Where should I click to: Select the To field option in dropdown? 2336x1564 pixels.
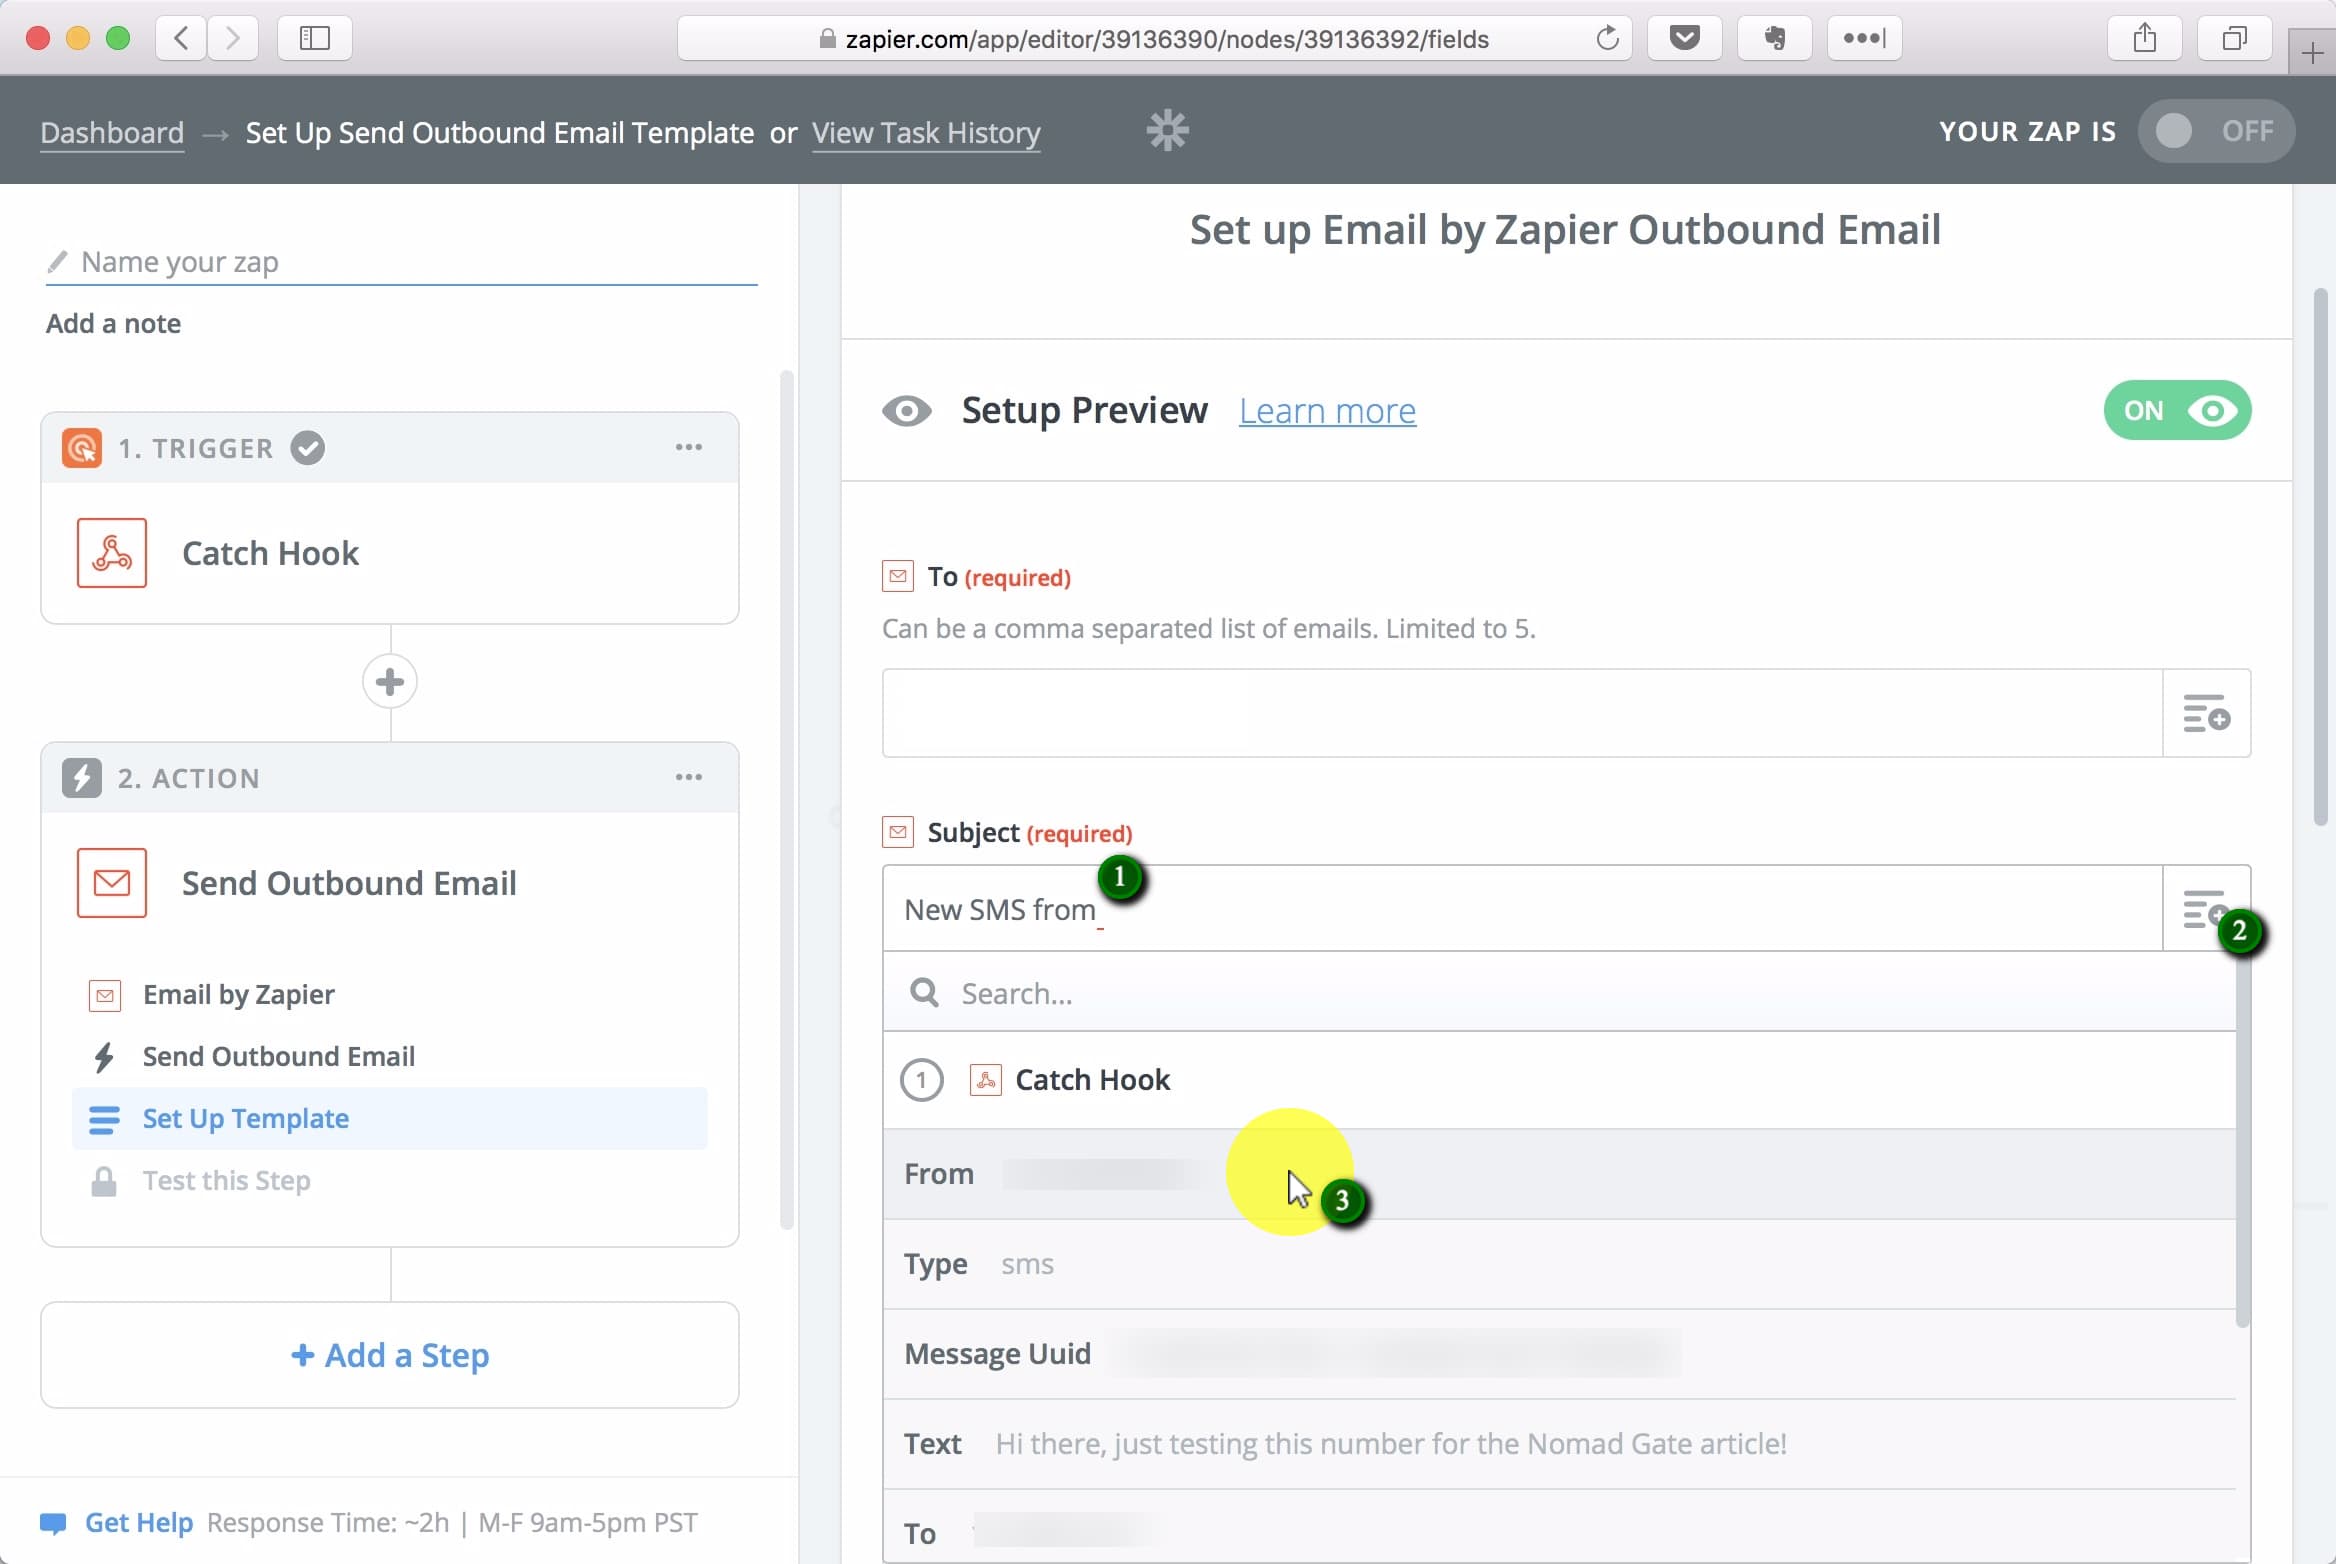coord(1559,1528)
